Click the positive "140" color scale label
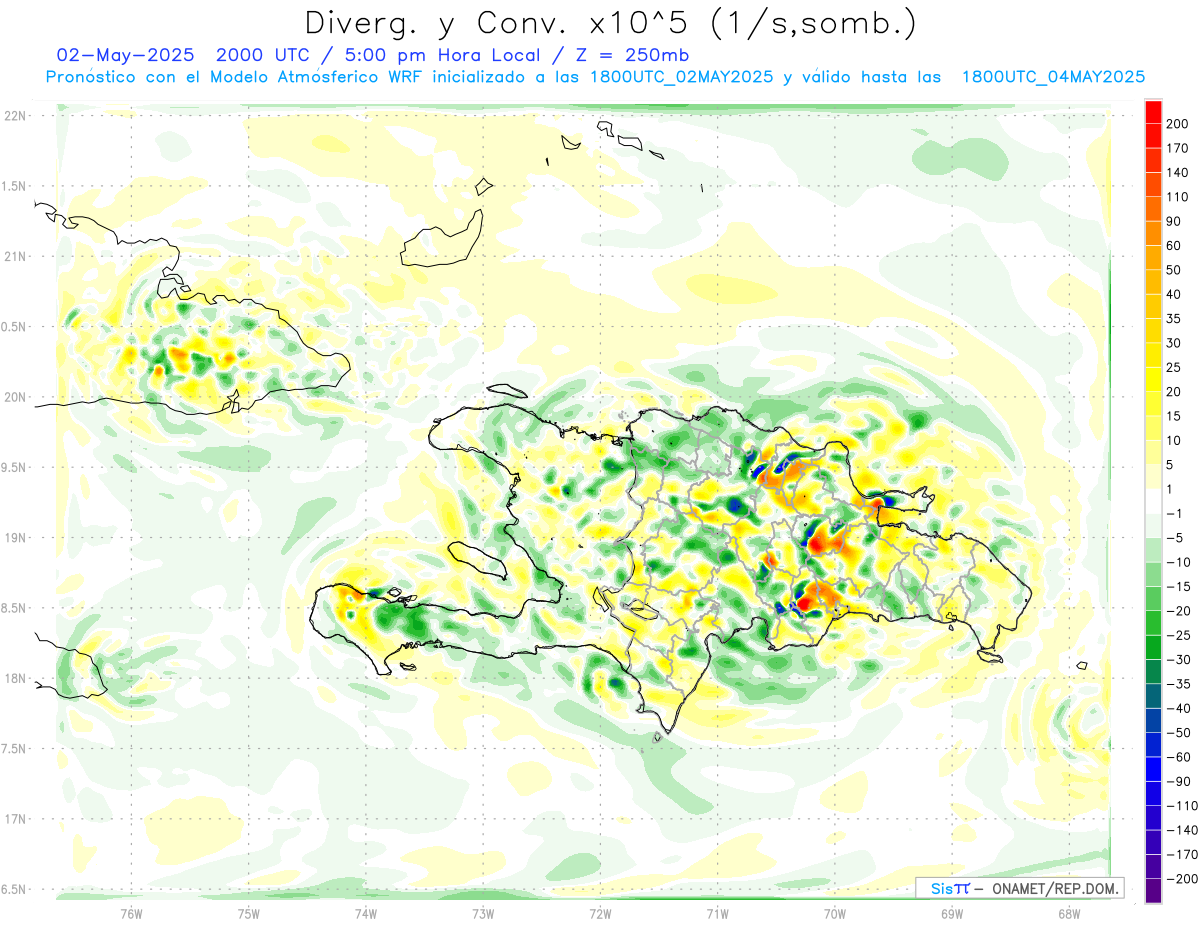This screenshot has width=1200, height=927. [x=1177, y=172]
